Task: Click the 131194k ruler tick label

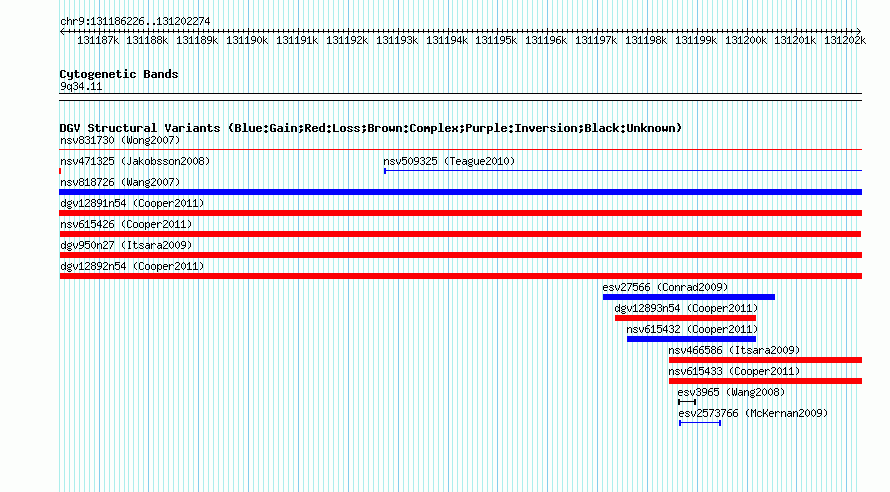Action: [x=447, y=40]
